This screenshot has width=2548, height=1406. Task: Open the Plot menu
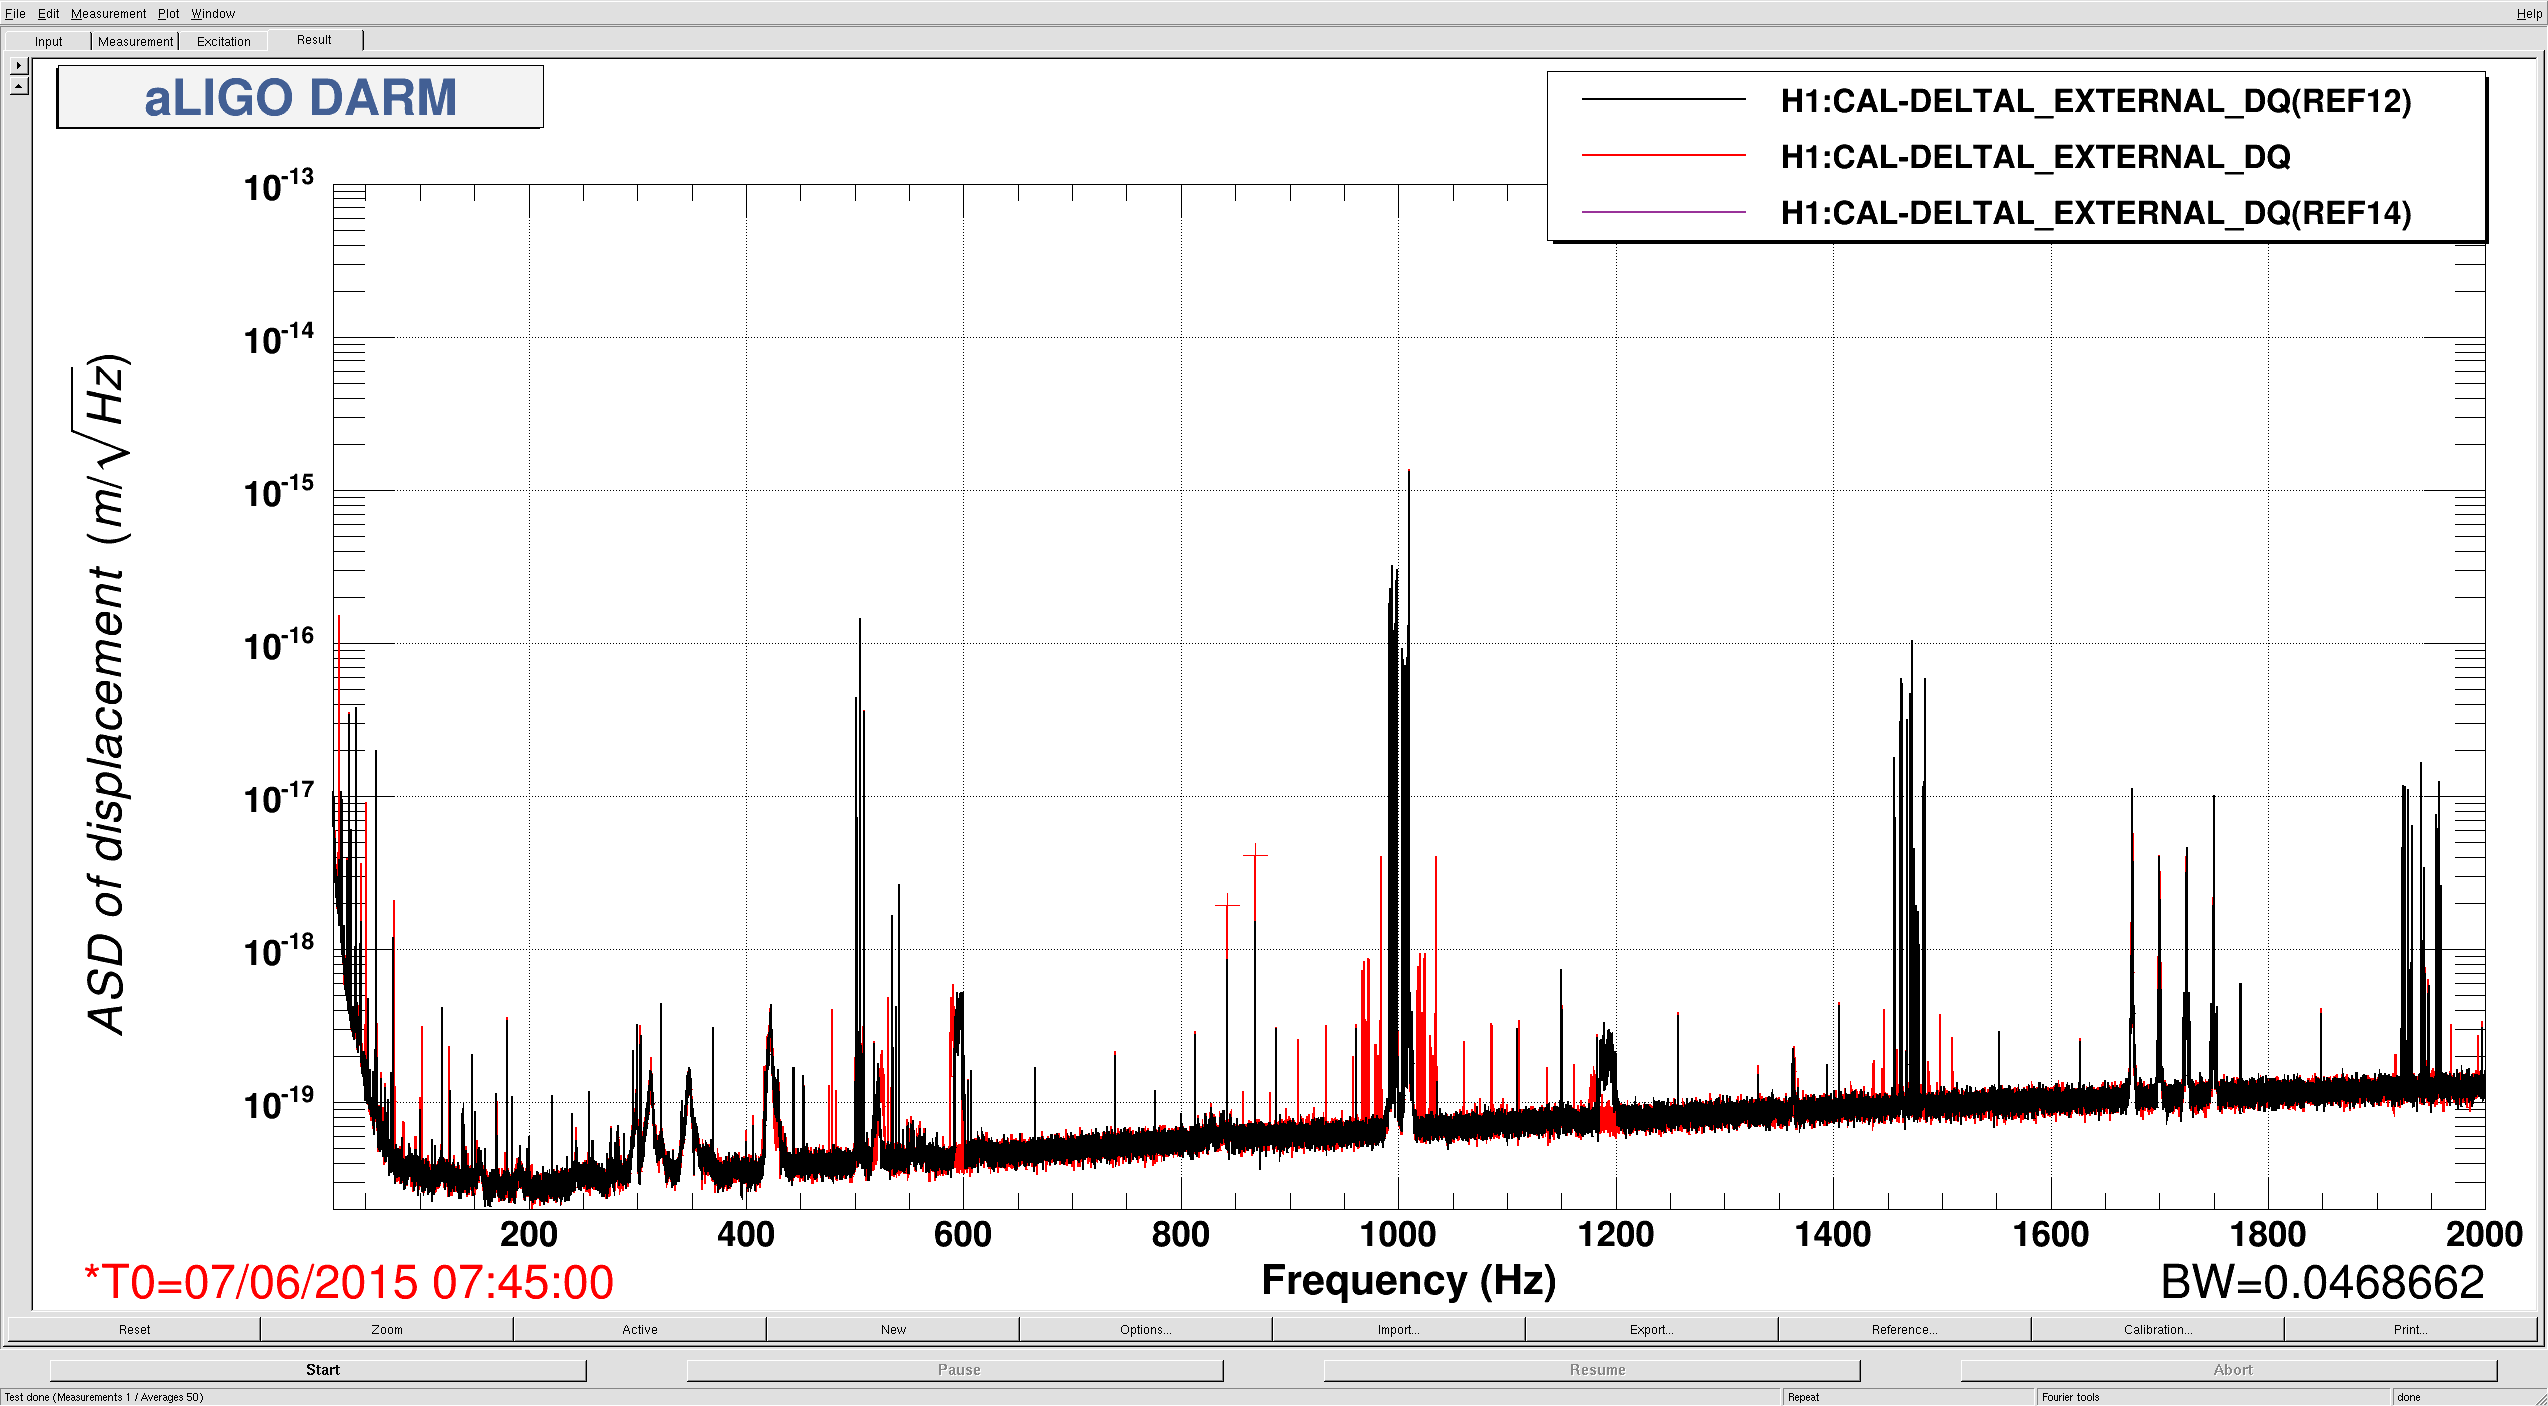[x=168, y=13]
